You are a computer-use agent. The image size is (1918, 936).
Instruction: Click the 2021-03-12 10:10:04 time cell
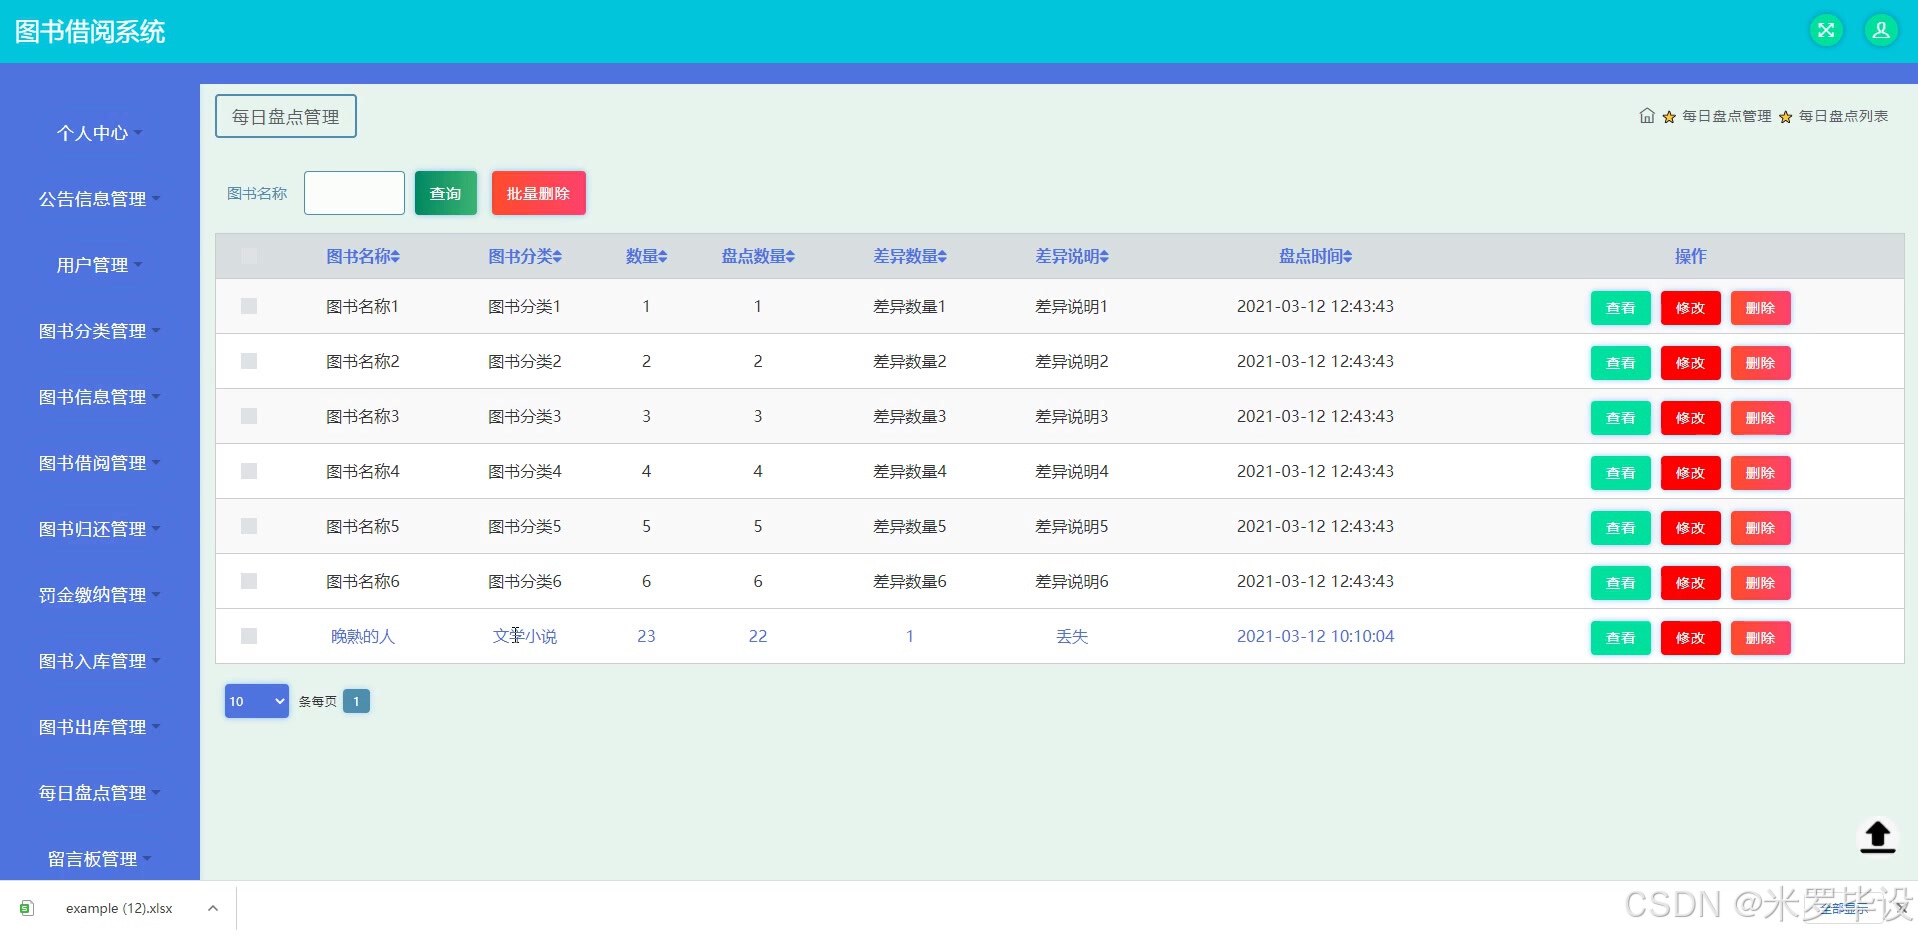[1315, 636]
